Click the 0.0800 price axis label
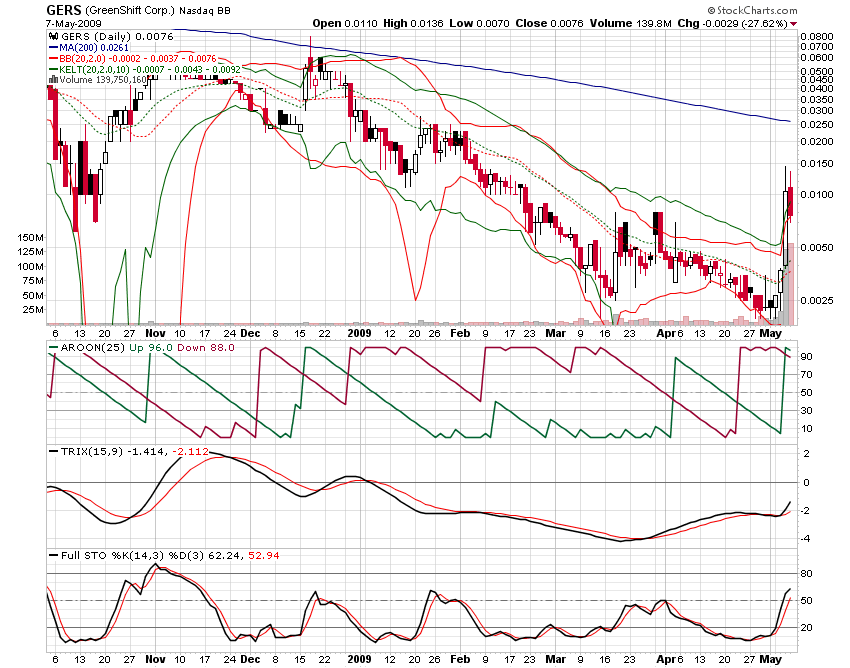Screen dimensions: 850x668 817,36
